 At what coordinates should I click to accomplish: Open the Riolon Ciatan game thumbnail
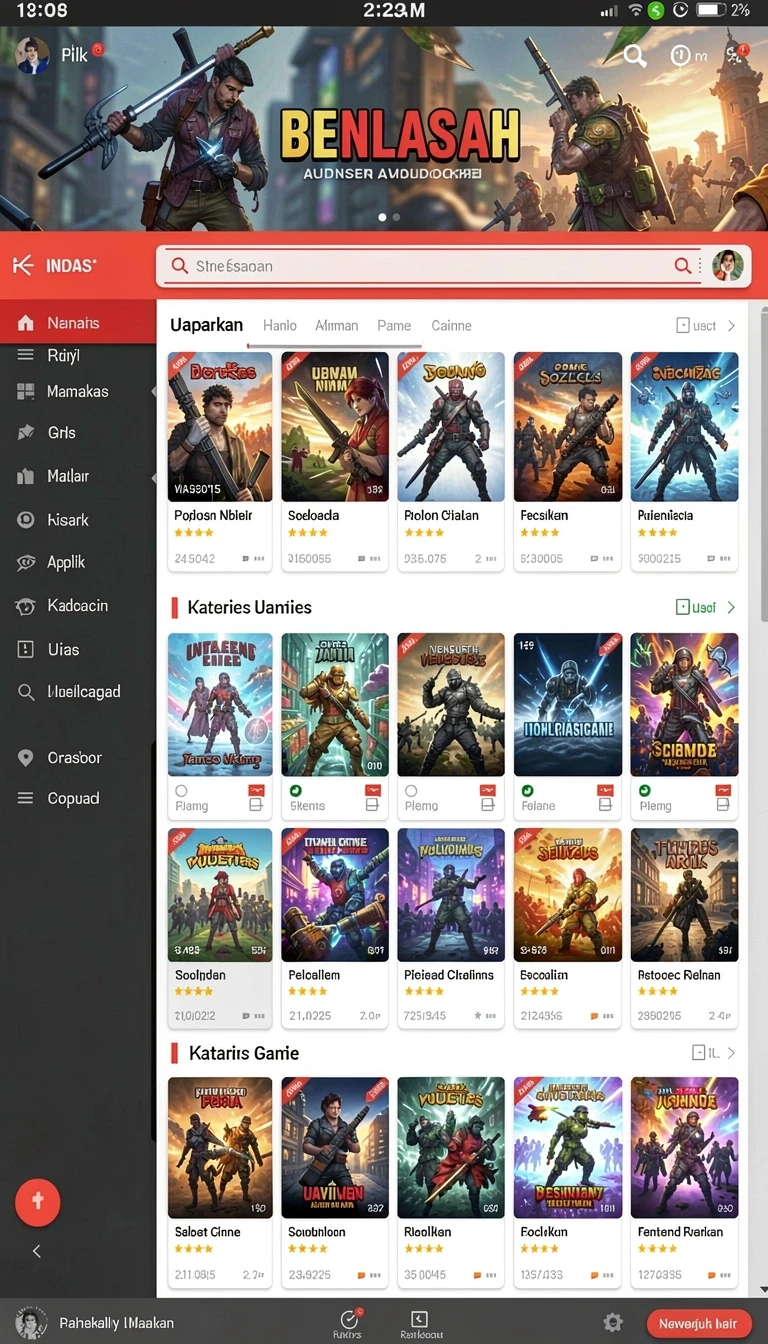[451, 426]
